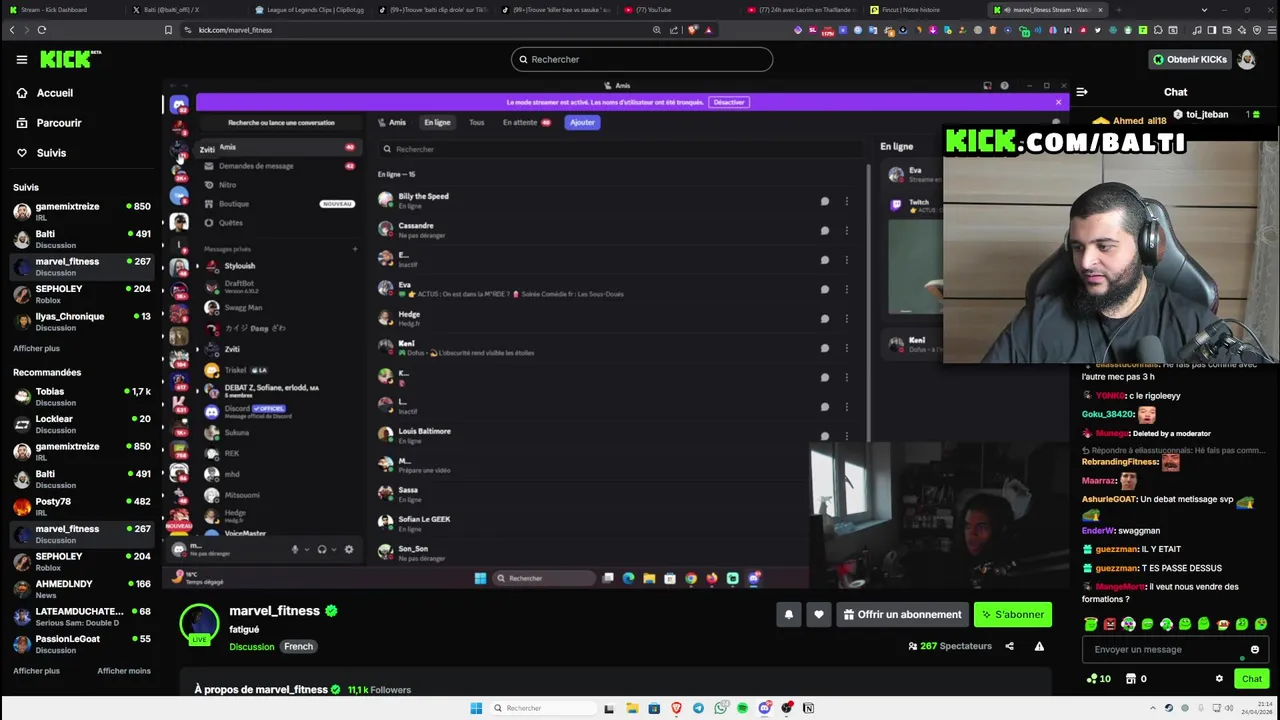Screen dimensions: 1280x720
Task: Click Billy the Speed in friends list
Action: [612, 200]
